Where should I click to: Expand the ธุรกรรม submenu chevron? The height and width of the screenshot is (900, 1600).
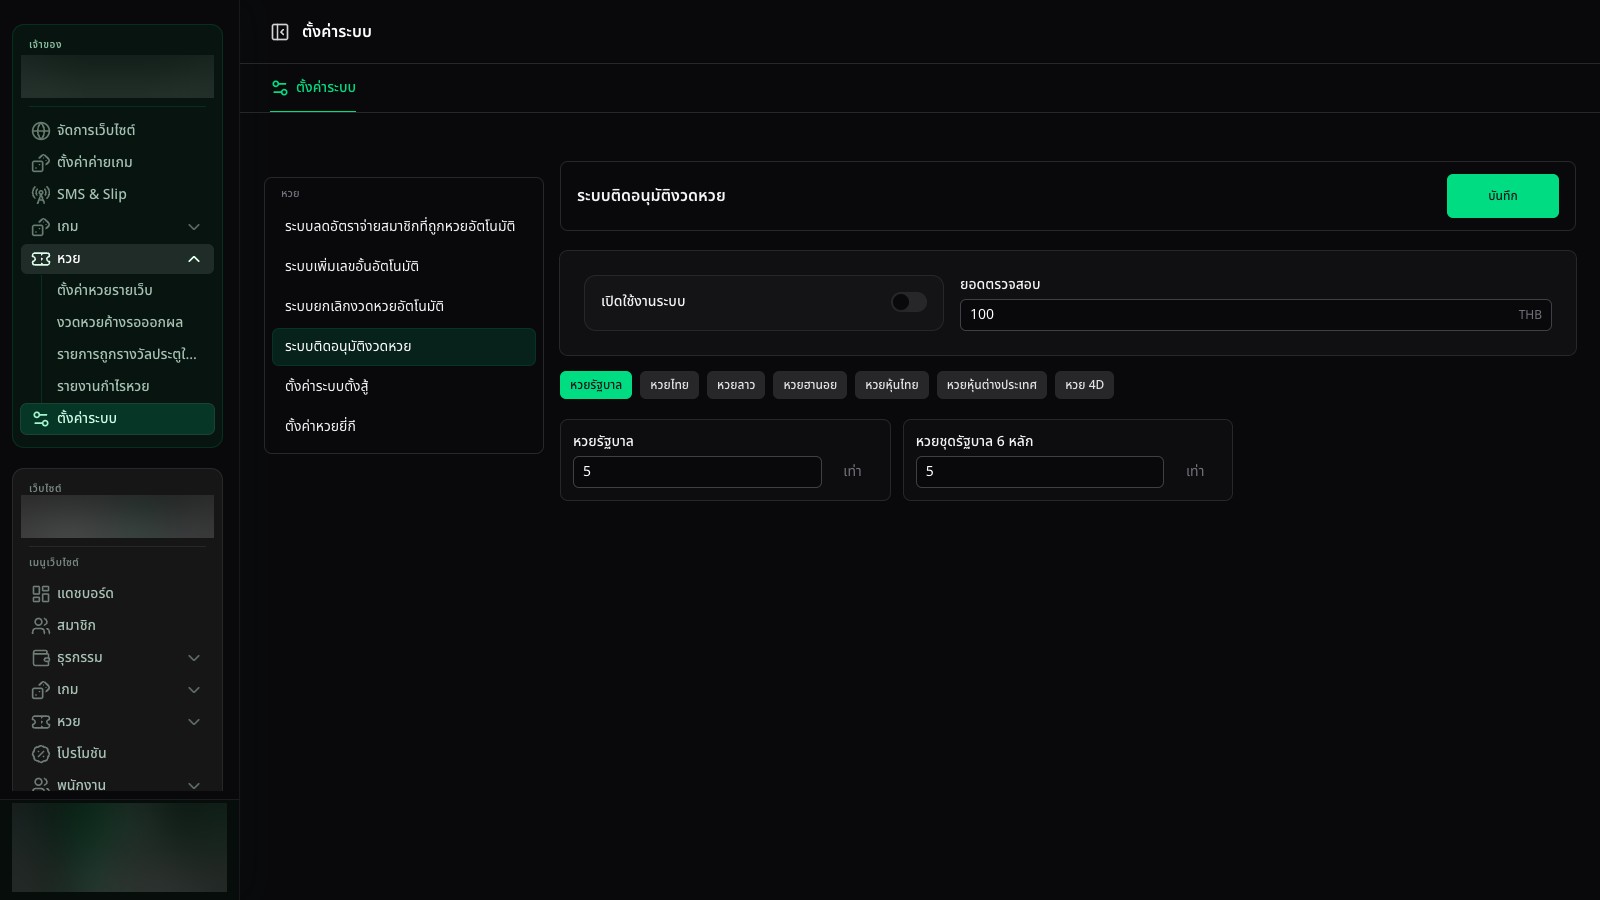coord(194,658)
